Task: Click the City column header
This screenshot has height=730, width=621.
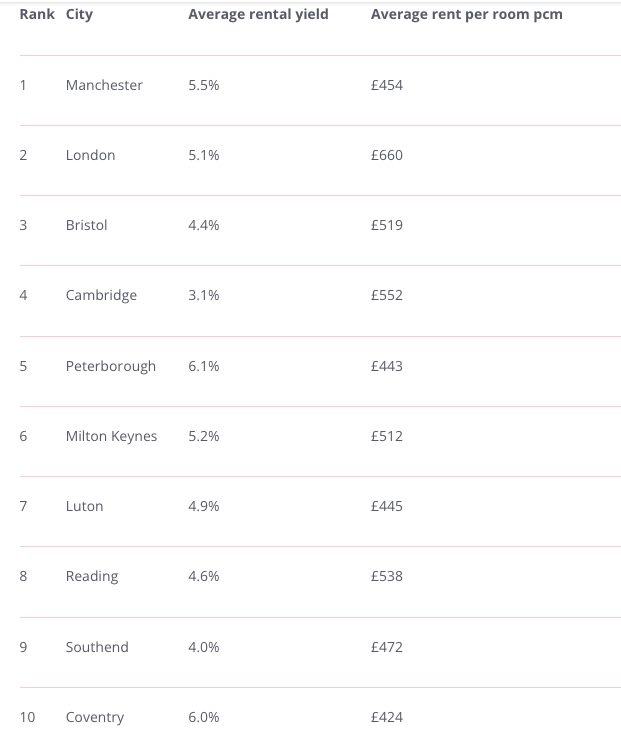Action: pyautogui.click(x=79, y=15)
